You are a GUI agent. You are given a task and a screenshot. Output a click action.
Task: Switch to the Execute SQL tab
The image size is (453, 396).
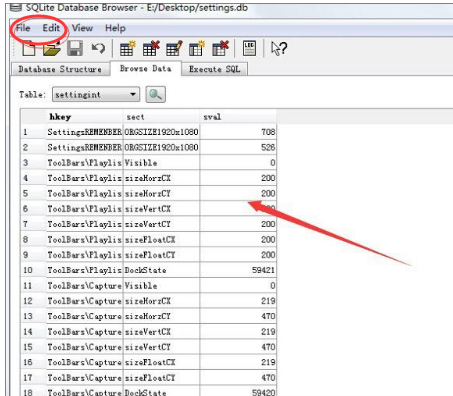click(x=214, y=69)
